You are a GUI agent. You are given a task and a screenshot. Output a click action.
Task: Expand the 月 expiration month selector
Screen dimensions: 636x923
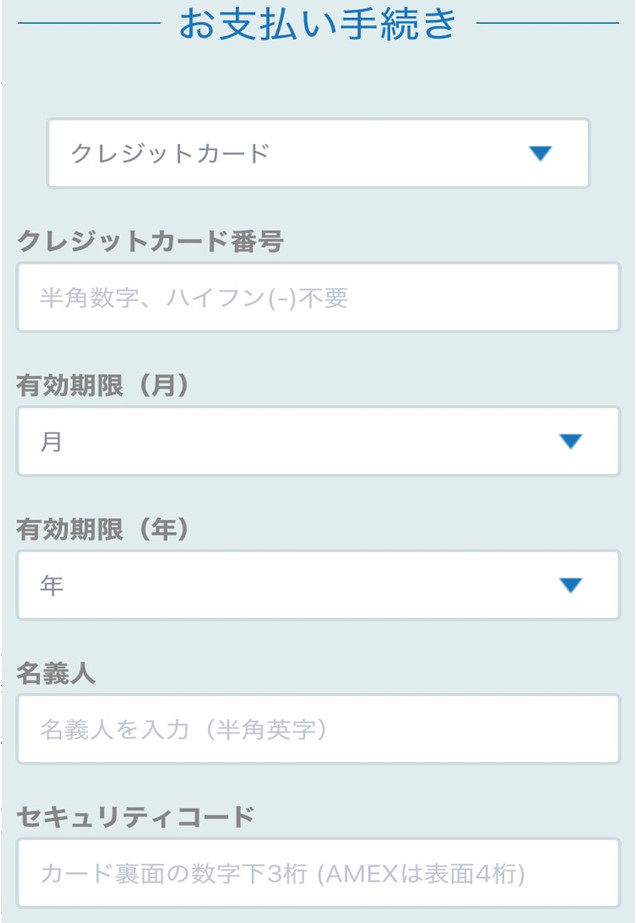[x=318, y=441]
